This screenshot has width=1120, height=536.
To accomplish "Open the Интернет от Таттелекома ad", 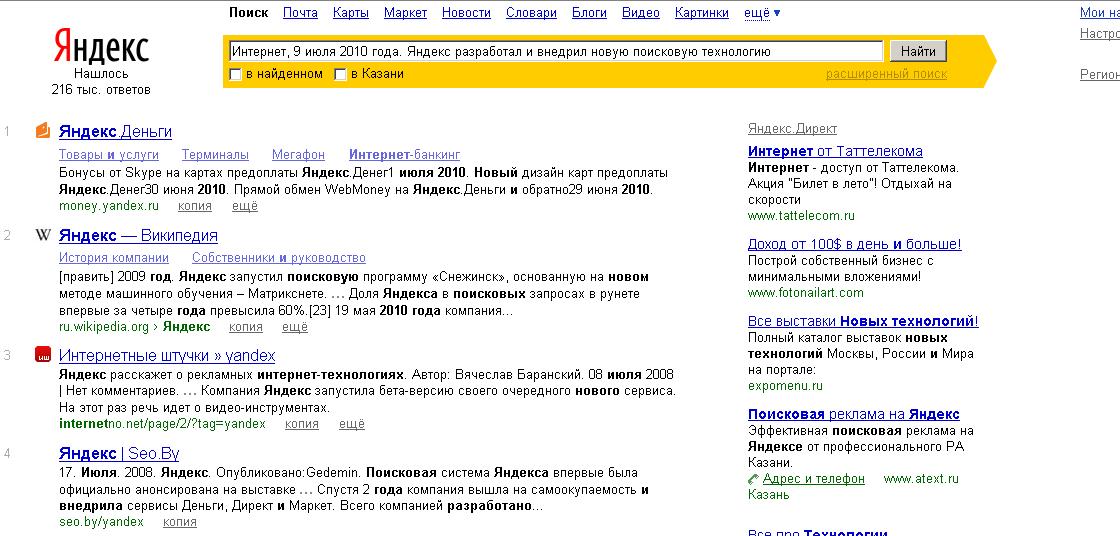I will (x=835, y=151).
